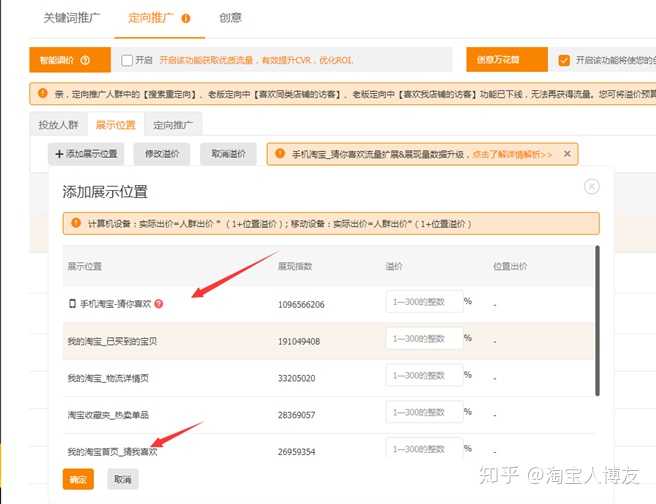Click the 修改溢价 button
This screenshot has height=504, width=656.
pyautogui.click(x=161, y=154)
